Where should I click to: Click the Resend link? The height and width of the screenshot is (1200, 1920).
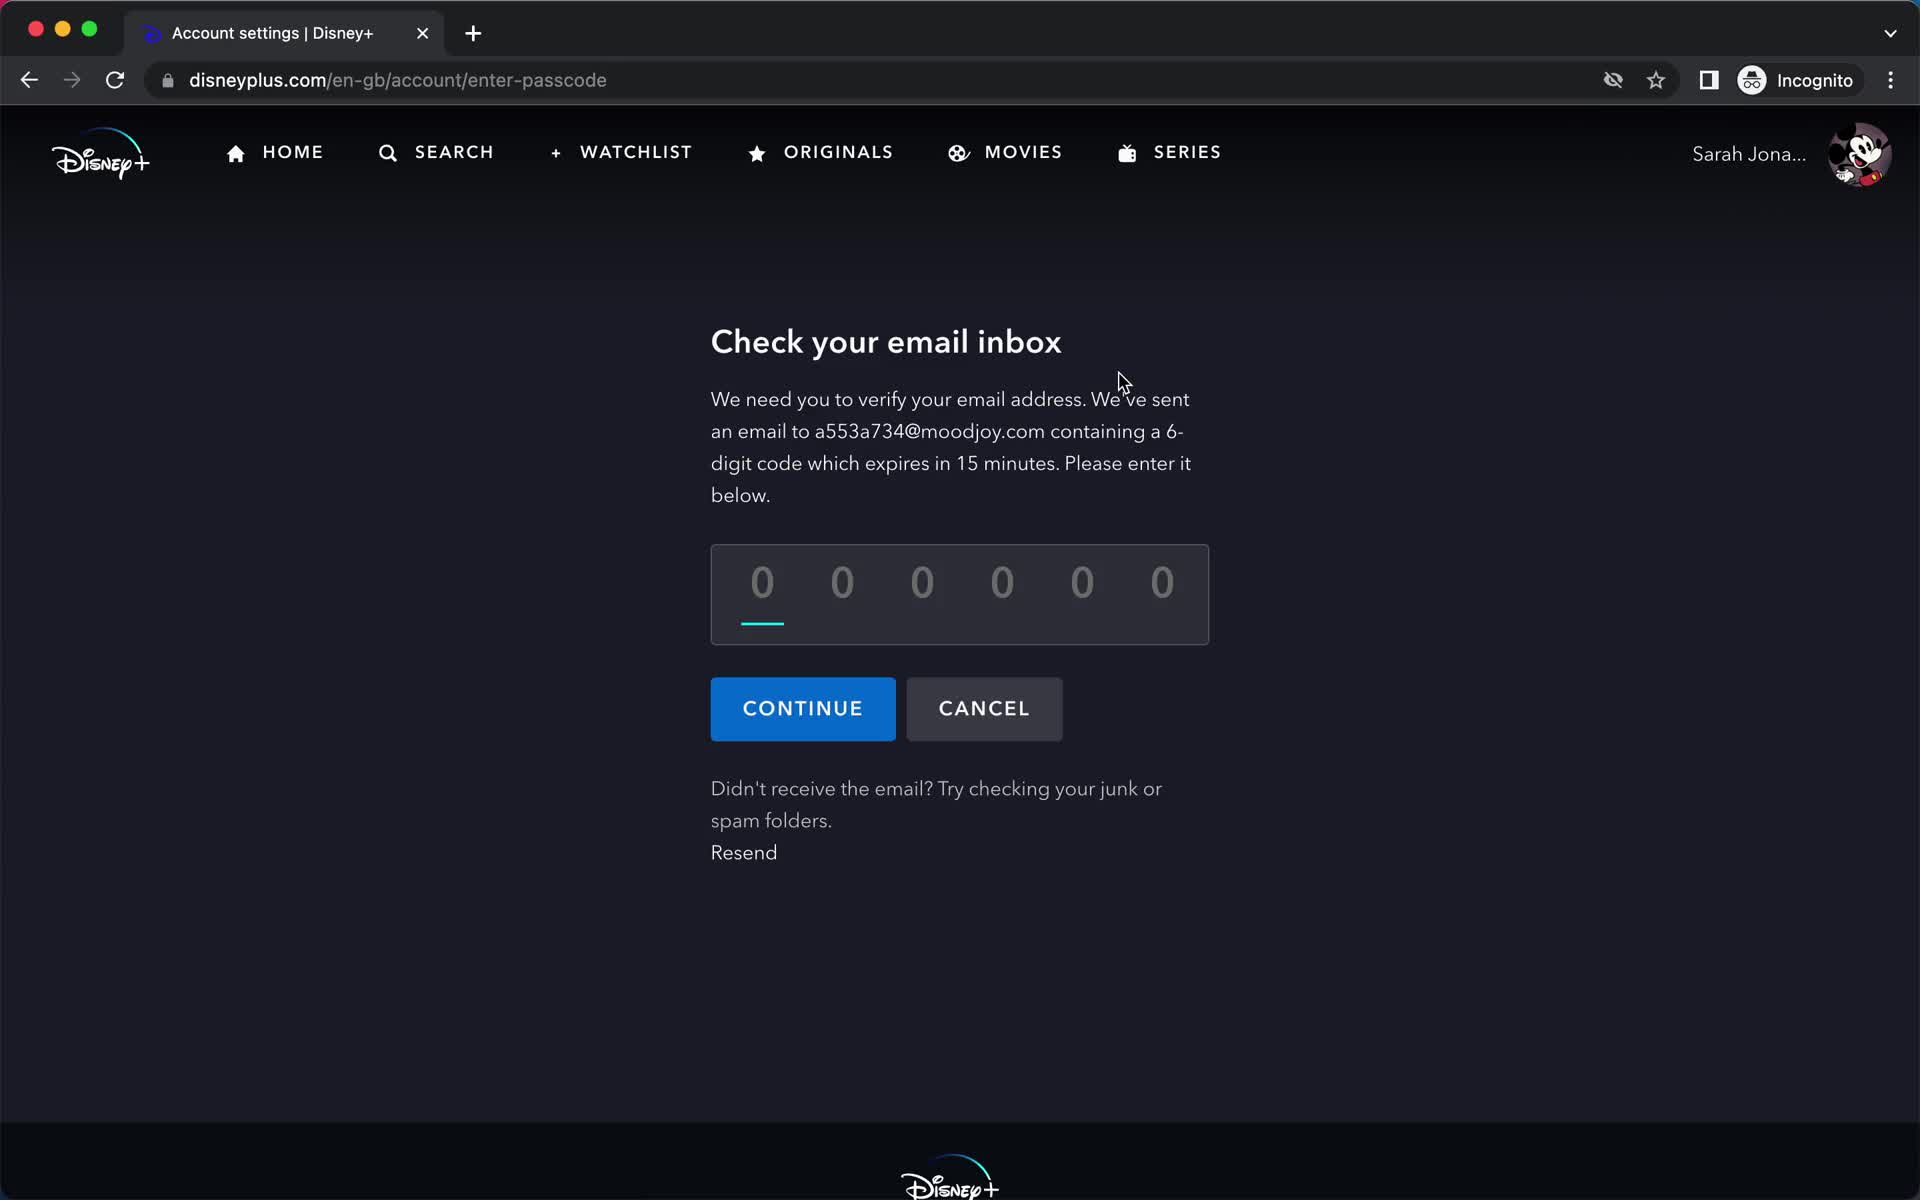744,852
